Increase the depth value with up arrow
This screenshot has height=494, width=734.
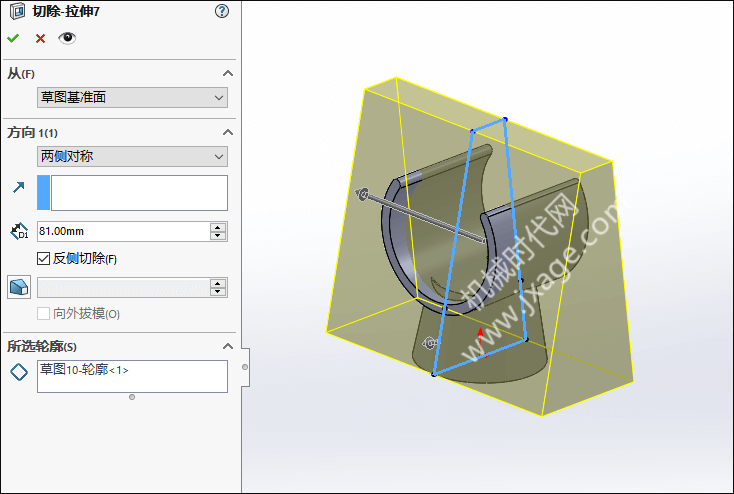pos(218,227)
